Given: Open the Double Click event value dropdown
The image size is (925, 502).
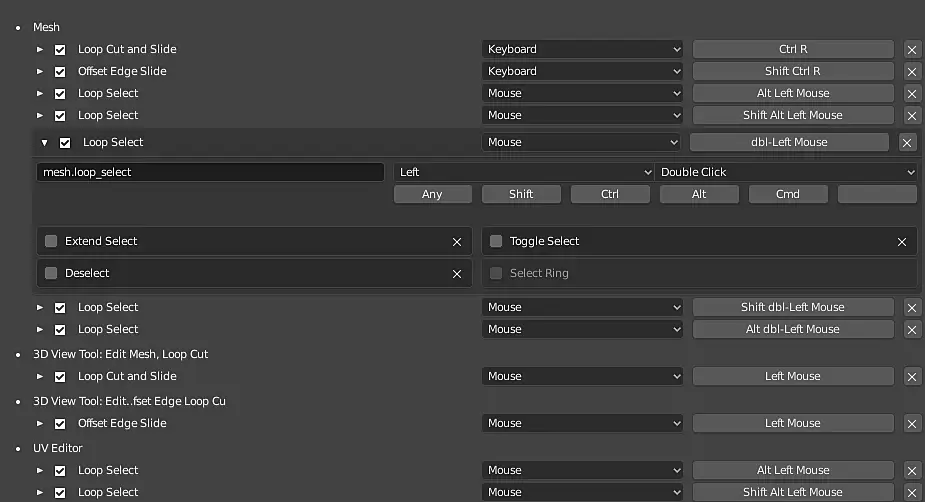Looking at the screenshot, I should (x=786, y=172).
